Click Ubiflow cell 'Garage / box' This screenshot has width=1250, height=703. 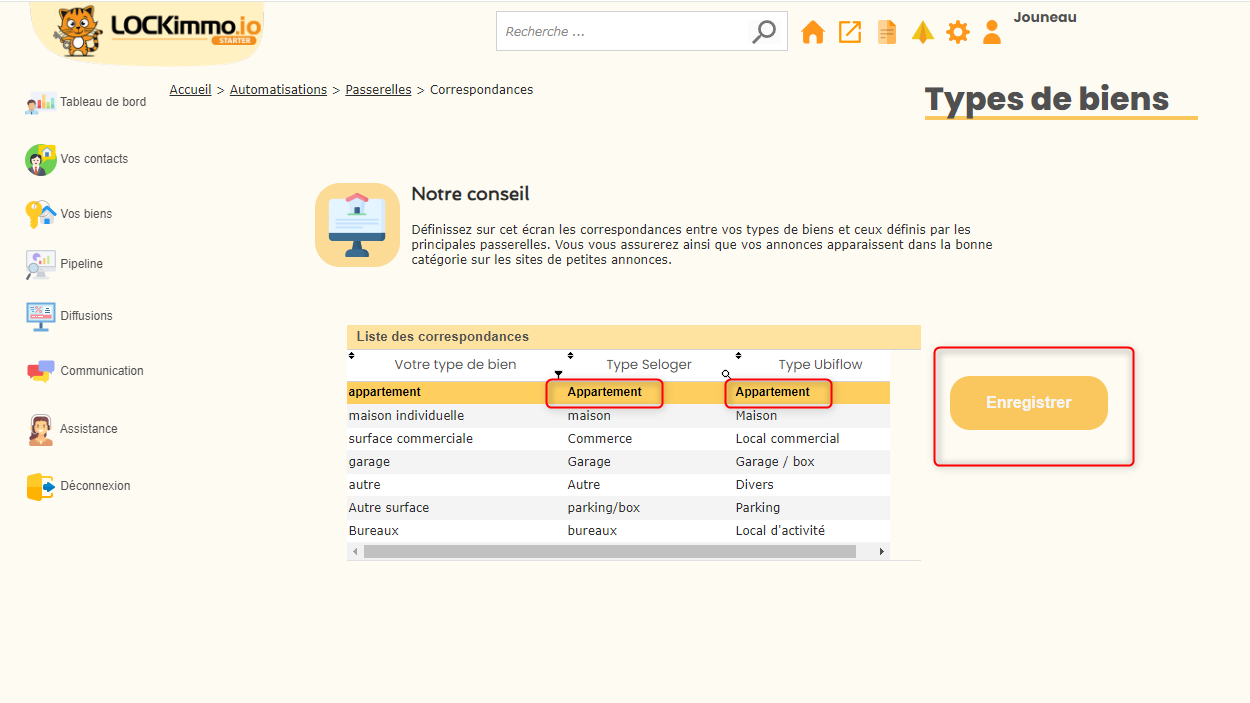point(775,462)
